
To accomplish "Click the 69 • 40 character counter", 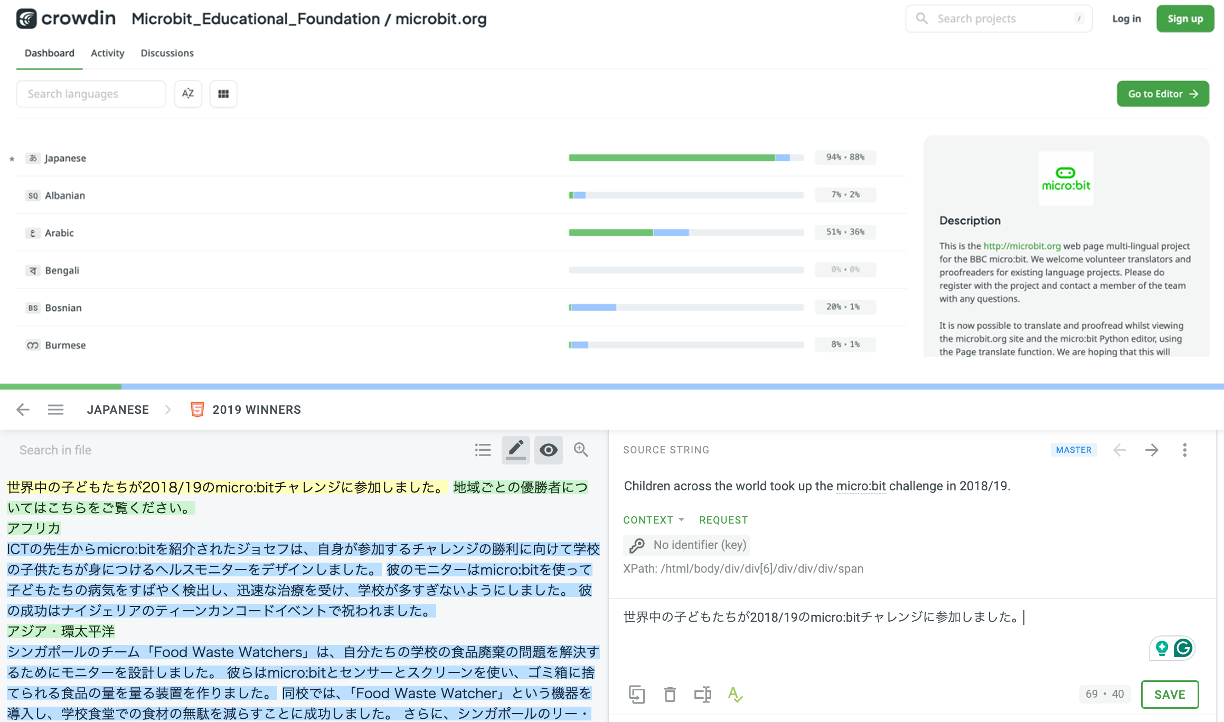I will [x=1104, y=694].
